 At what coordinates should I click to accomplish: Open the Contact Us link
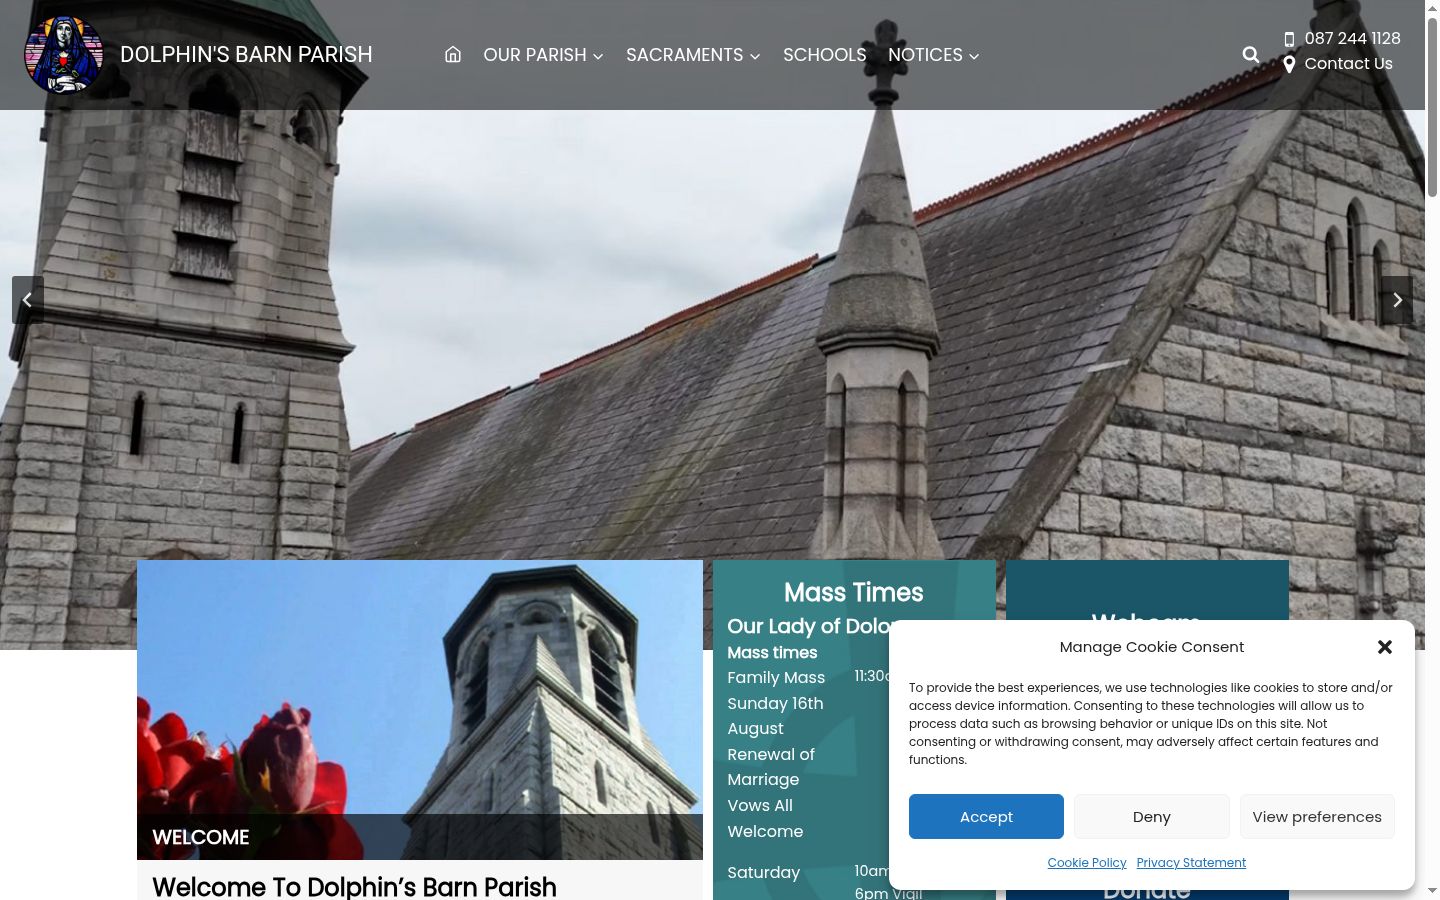(x=1348, y=64)
